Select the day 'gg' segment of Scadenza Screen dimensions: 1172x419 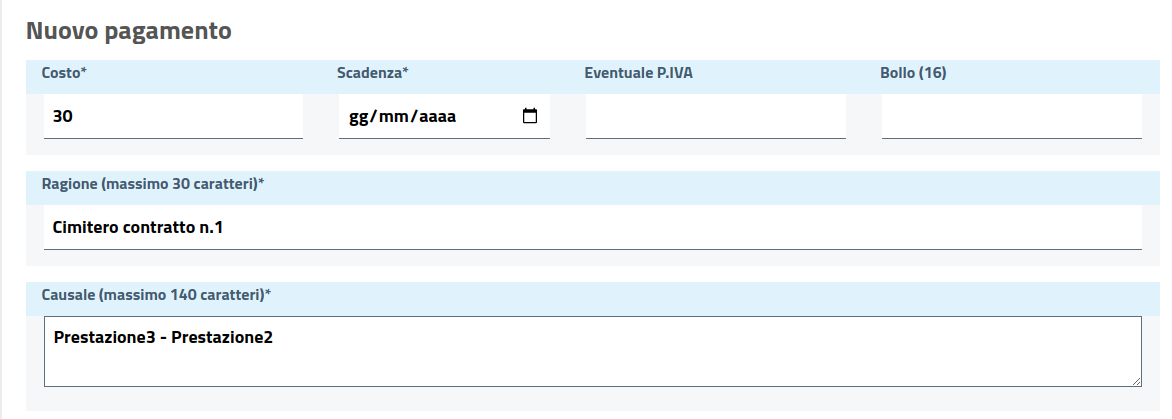[x=359, y=116]
